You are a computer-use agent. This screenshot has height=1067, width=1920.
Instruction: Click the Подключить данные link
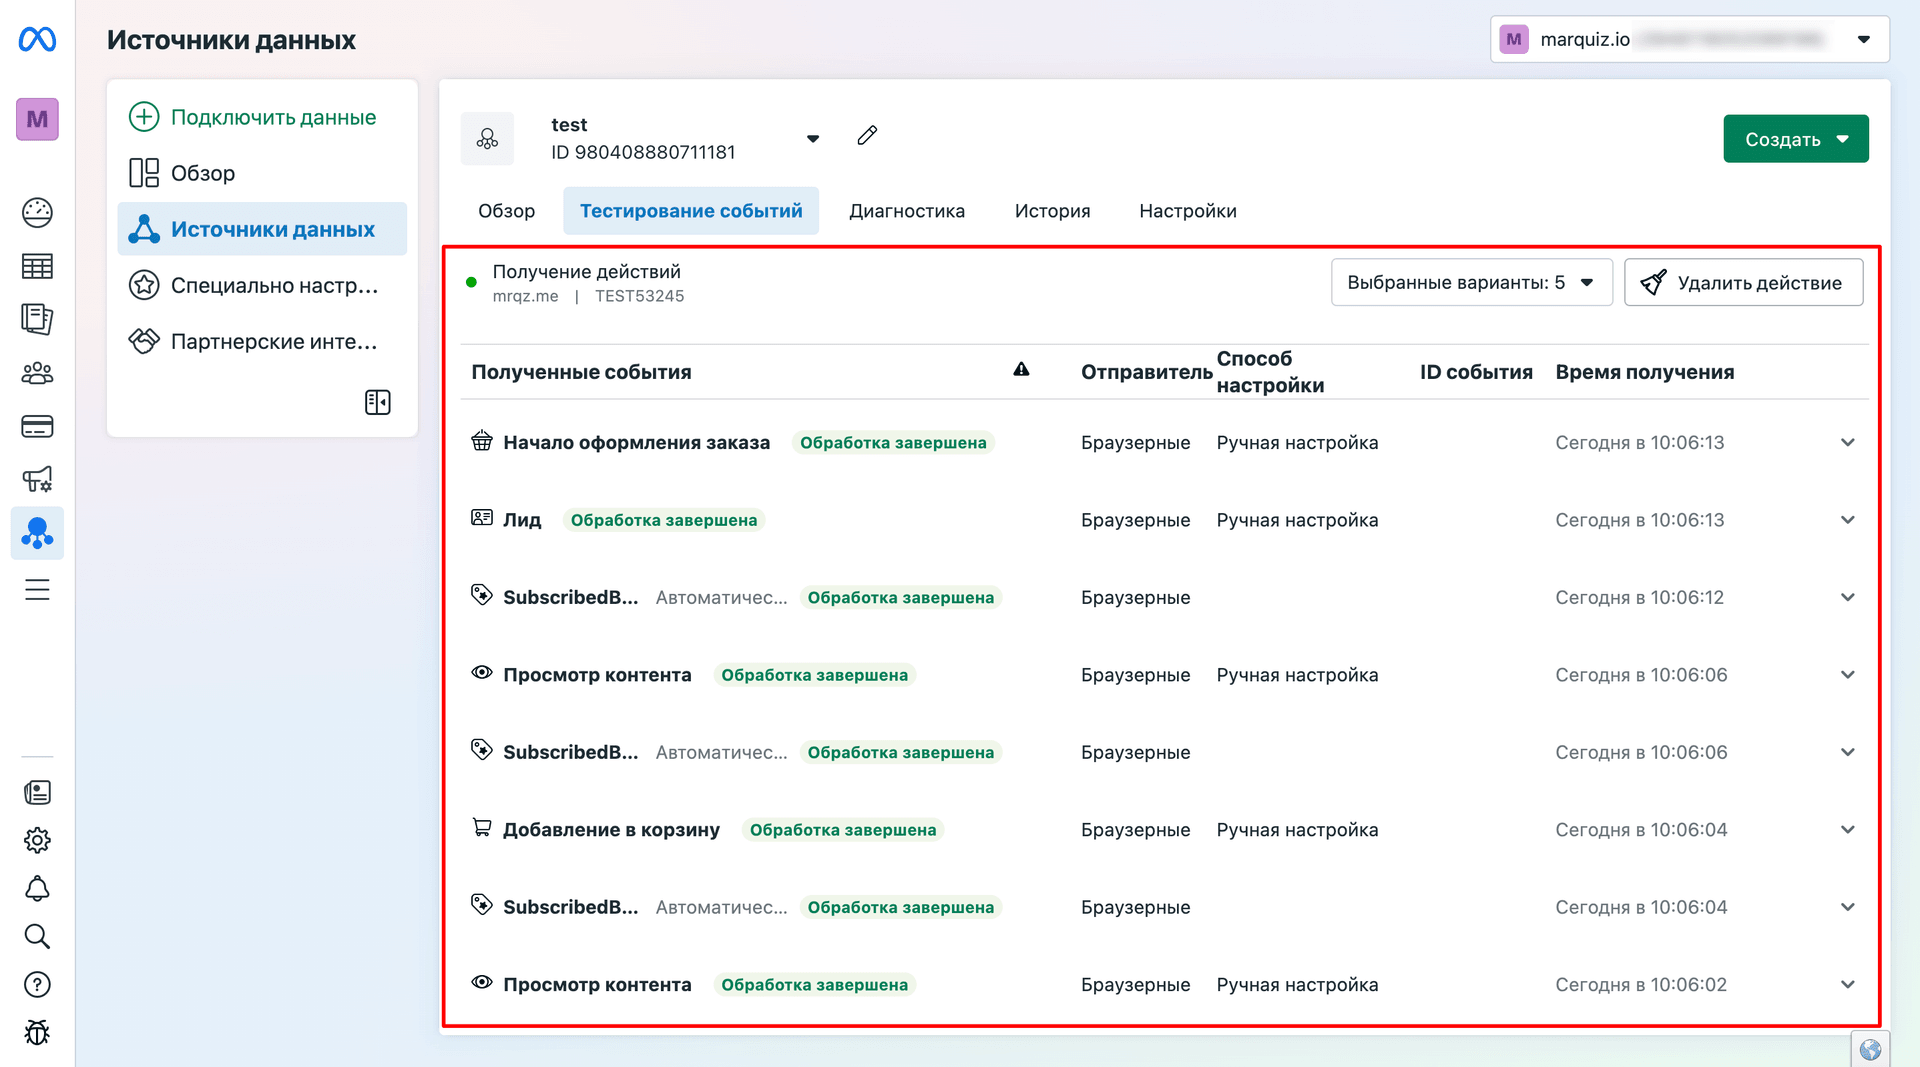click(253, 117)
